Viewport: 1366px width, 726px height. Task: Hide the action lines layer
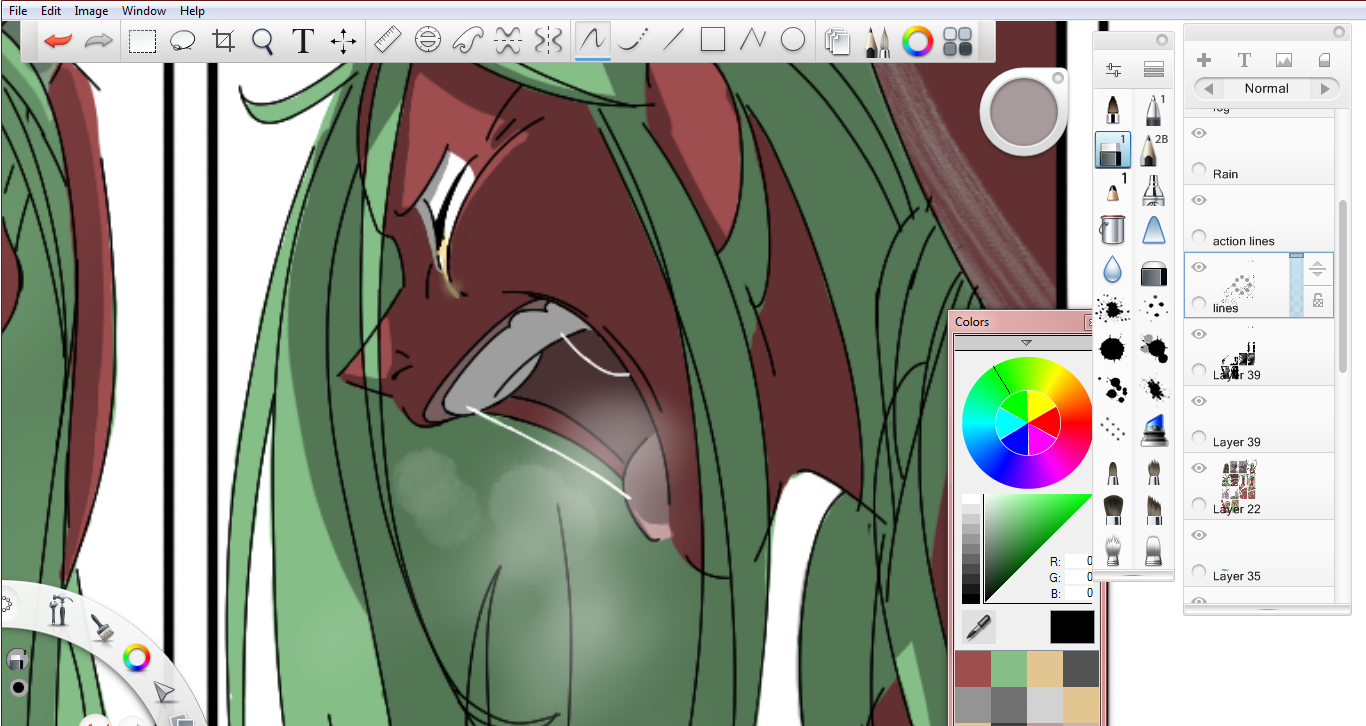tap(1199, 199)
